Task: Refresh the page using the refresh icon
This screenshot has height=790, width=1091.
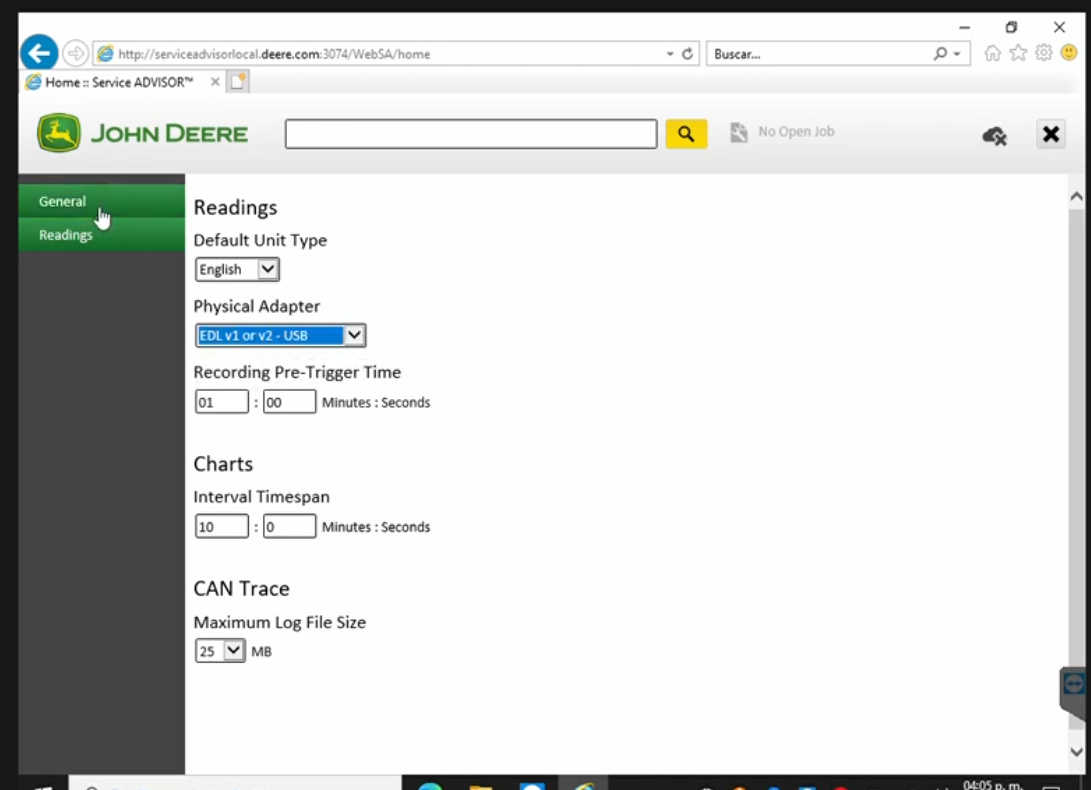Action: [x=689, y=54]
